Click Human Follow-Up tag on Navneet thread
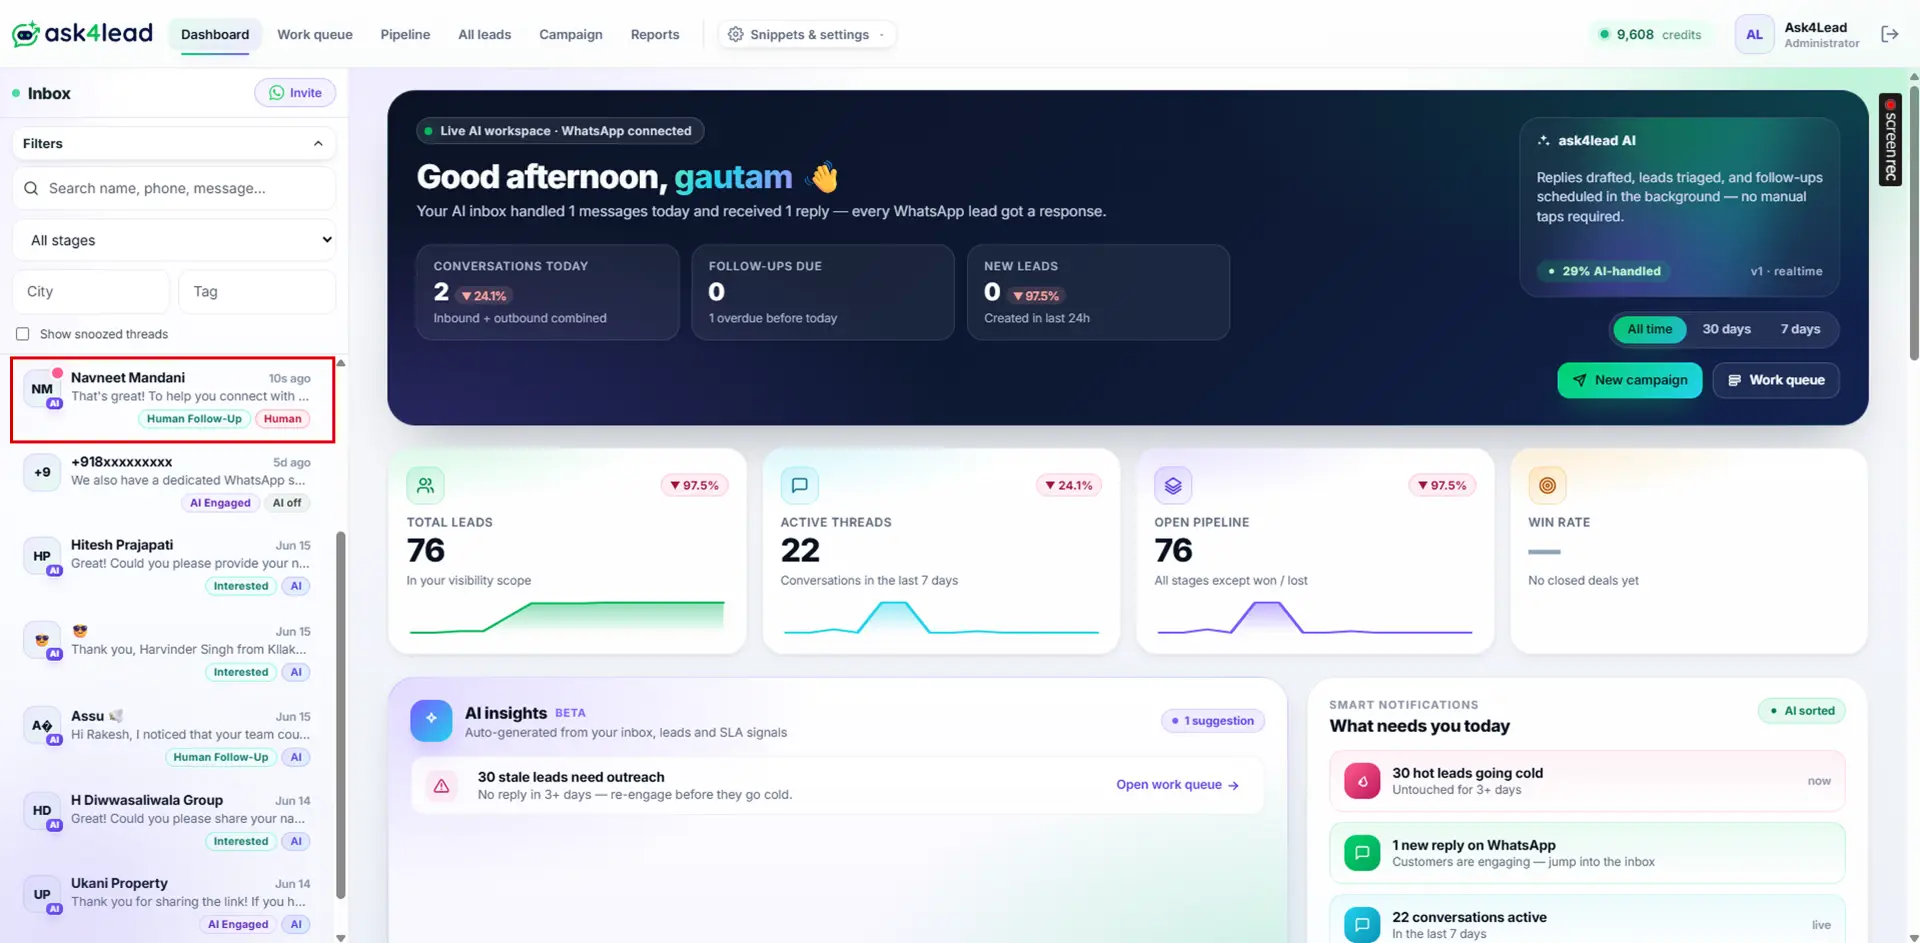This screenshot has height=943, width=1920. (194, 419)
